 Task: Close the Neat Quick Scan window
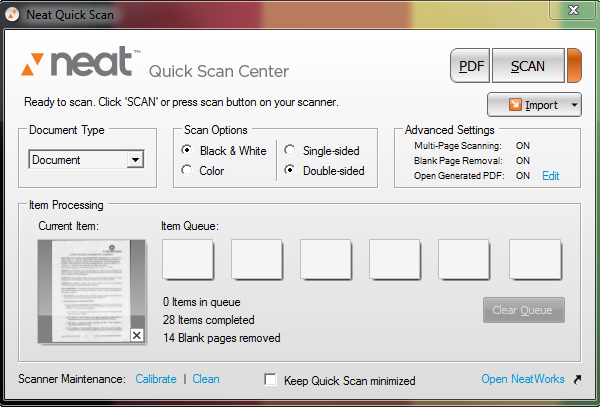point(573,10)
